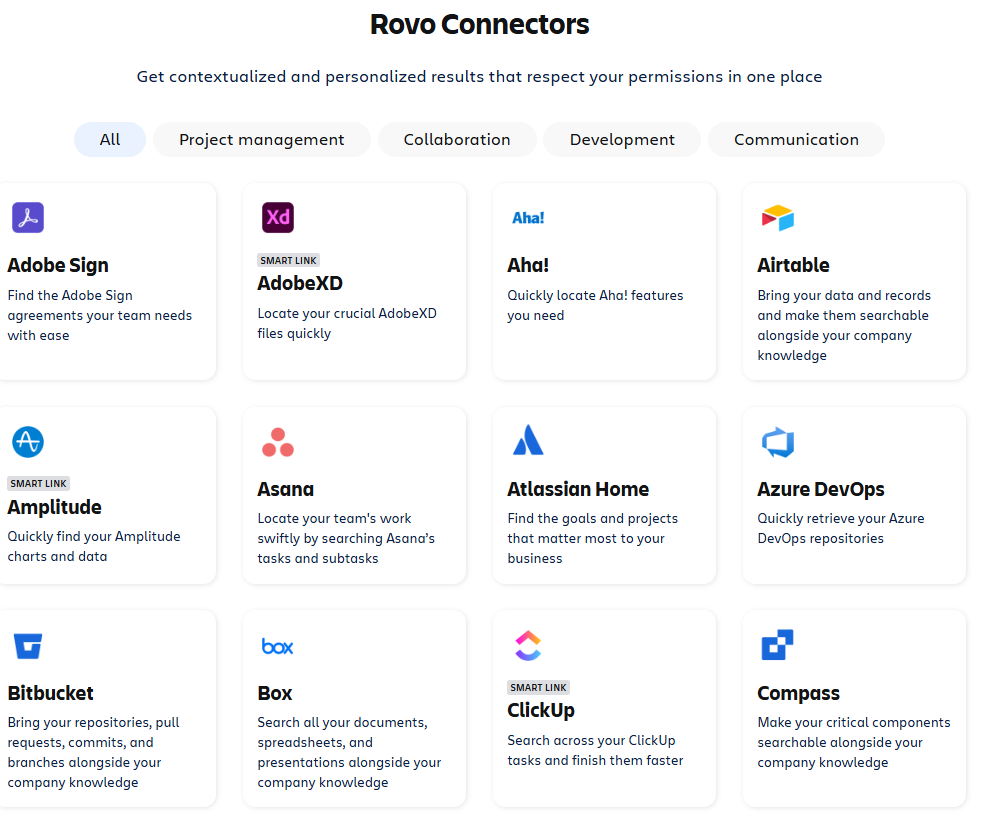The width and height of the screenshot is (989, 823).
Task: Click the Azure DevOps logo icon
Action: [778, 442]
